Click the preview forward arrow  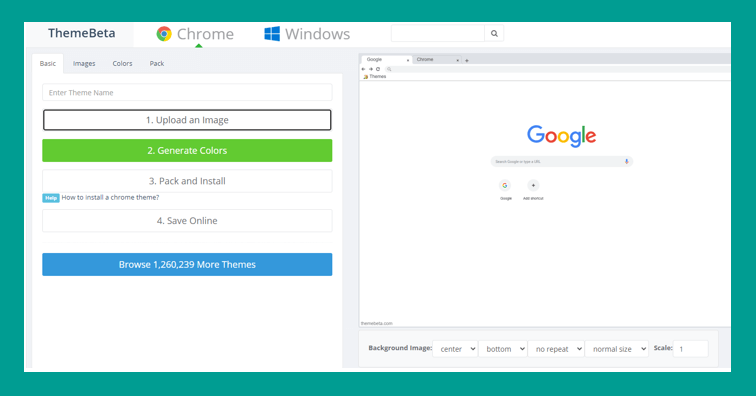point(371,69)
